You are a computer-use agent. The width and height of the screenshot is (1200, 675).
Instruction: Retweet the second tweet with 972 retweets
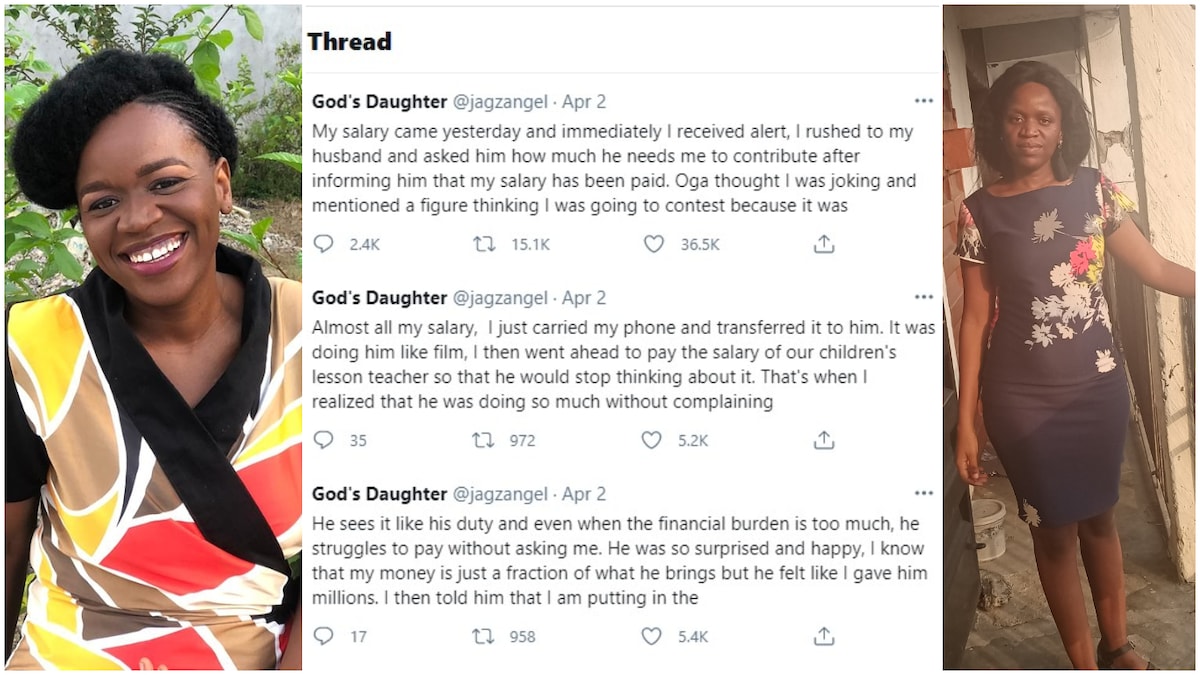click(484, 440)
